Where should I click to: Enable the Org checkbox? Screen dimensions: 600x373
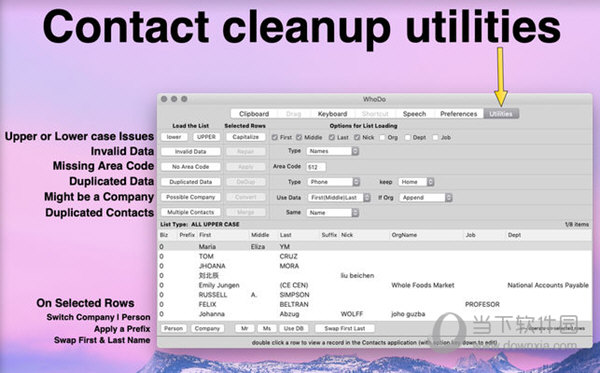382,137
